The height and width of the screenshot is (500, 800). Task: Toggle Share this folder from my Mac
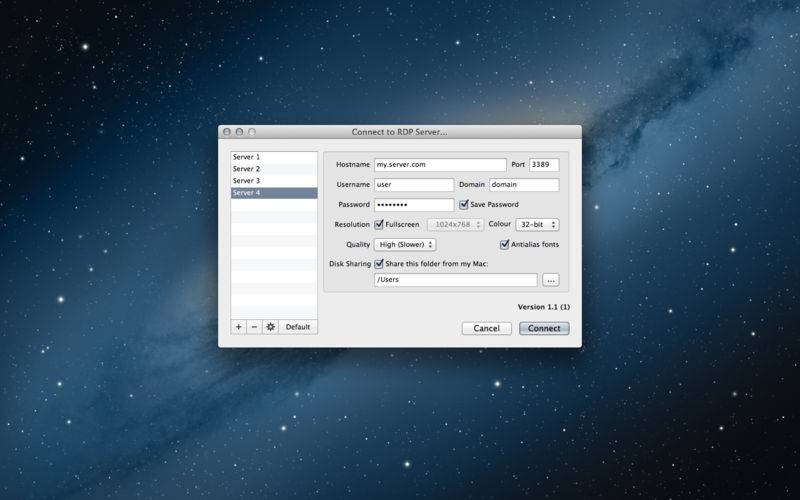click(x=379, y=264)
